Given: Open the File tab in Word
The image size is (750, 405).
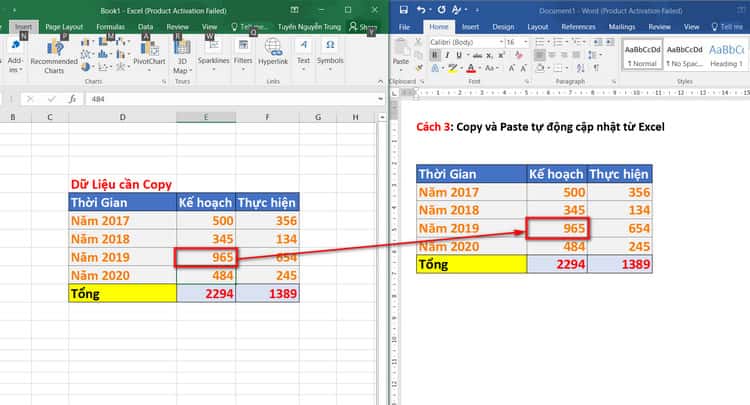Looking at the screenshot, I should (x=405, y=27).
